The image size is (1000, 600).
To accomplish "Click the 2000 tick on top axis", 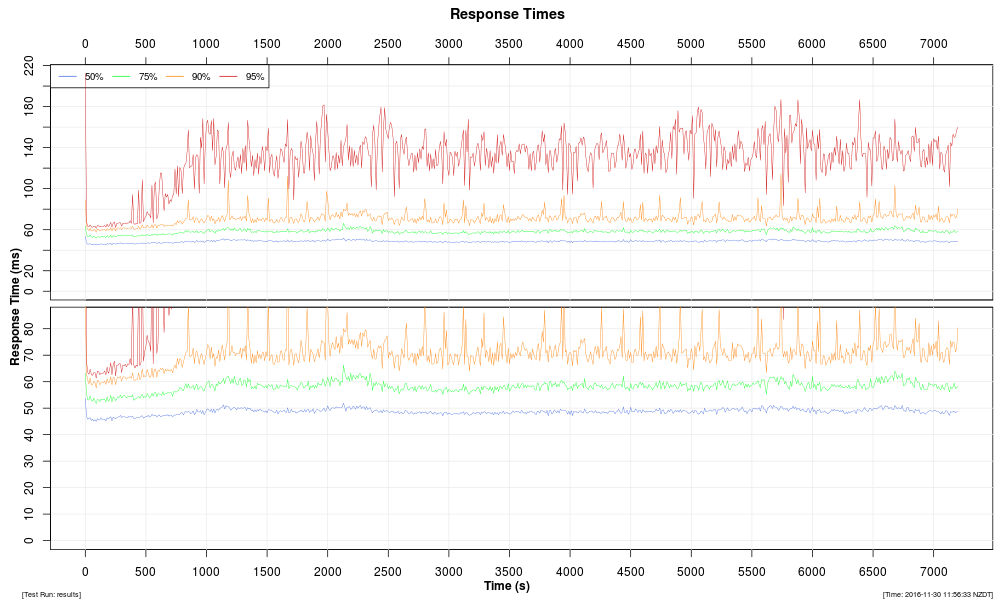I will tap(327, 44).
